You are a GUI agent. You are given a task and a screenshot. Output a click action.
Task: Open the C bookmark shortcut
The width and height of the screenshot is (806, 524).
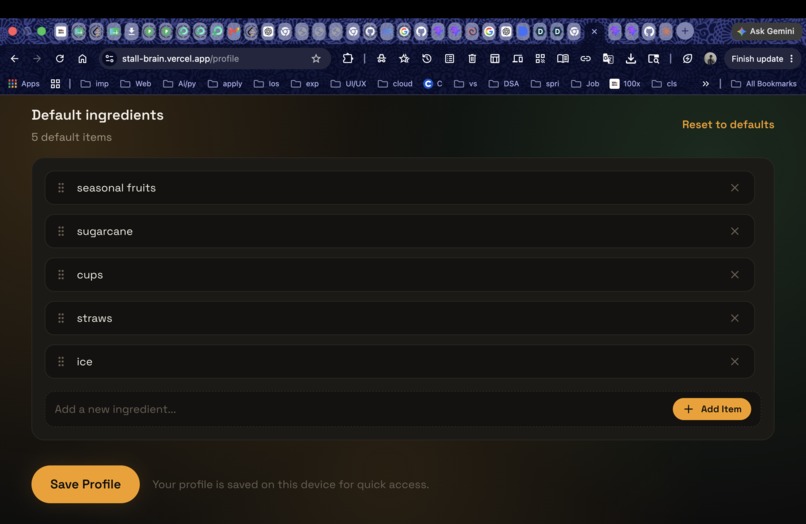click(x=433, y=84)
